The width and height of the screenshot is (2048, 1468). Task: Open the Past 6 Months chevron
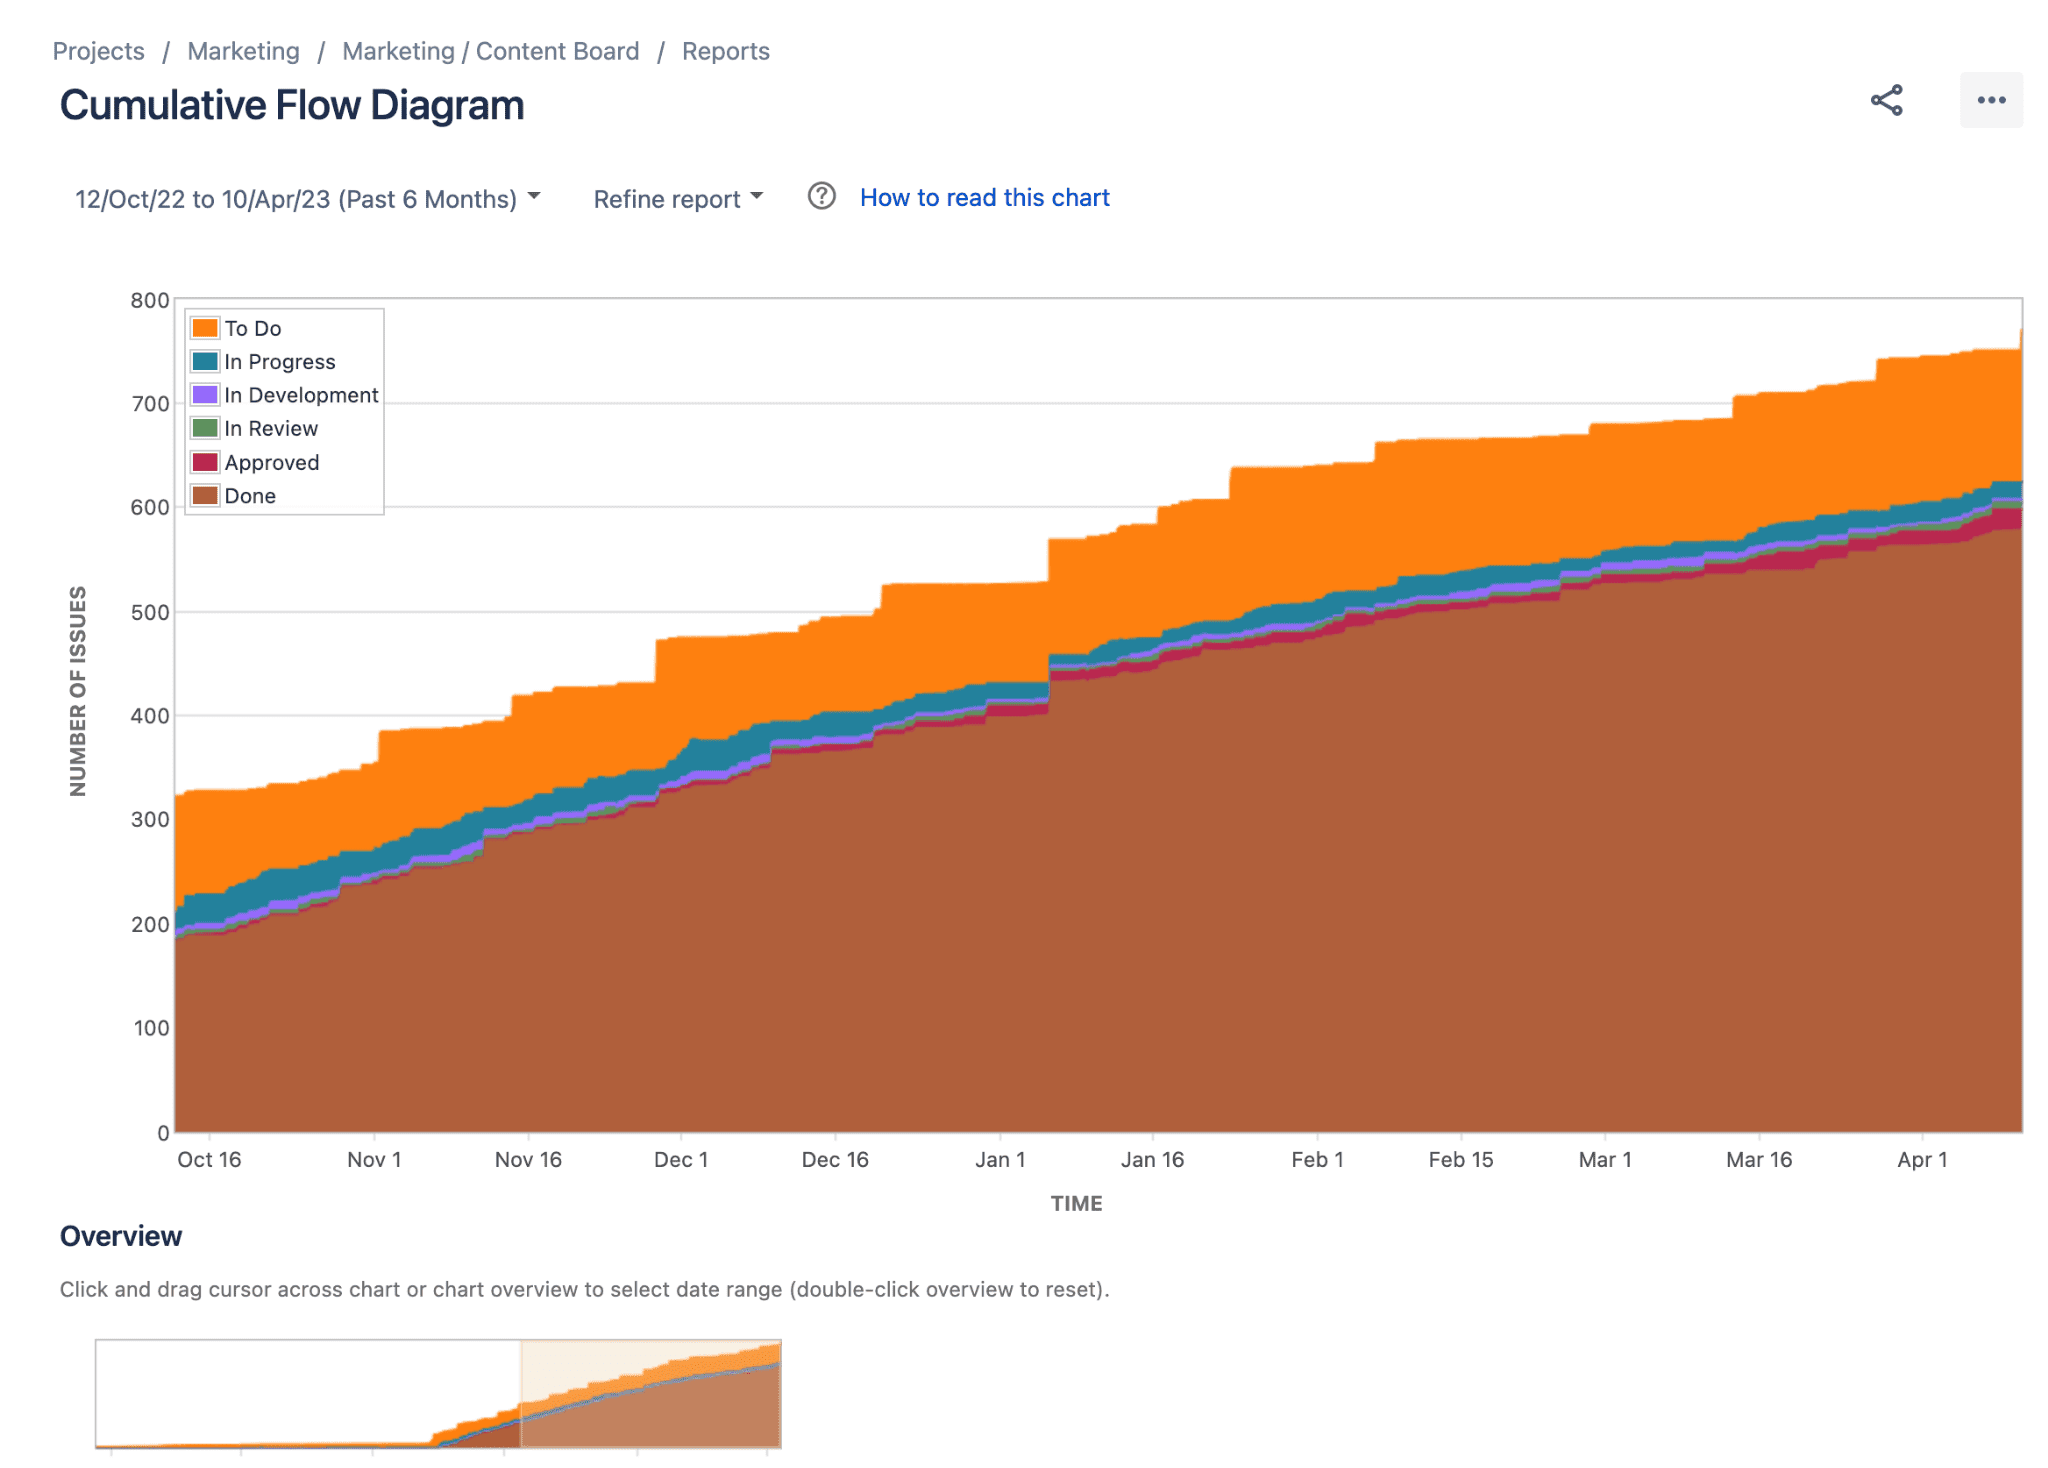(533, 197)
